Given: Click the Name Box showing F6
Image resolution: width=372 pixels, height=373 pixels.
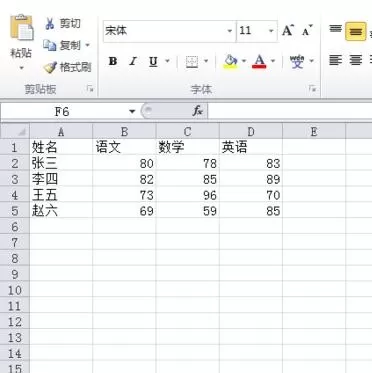Looking at the screenshot, I should point(63,111).
